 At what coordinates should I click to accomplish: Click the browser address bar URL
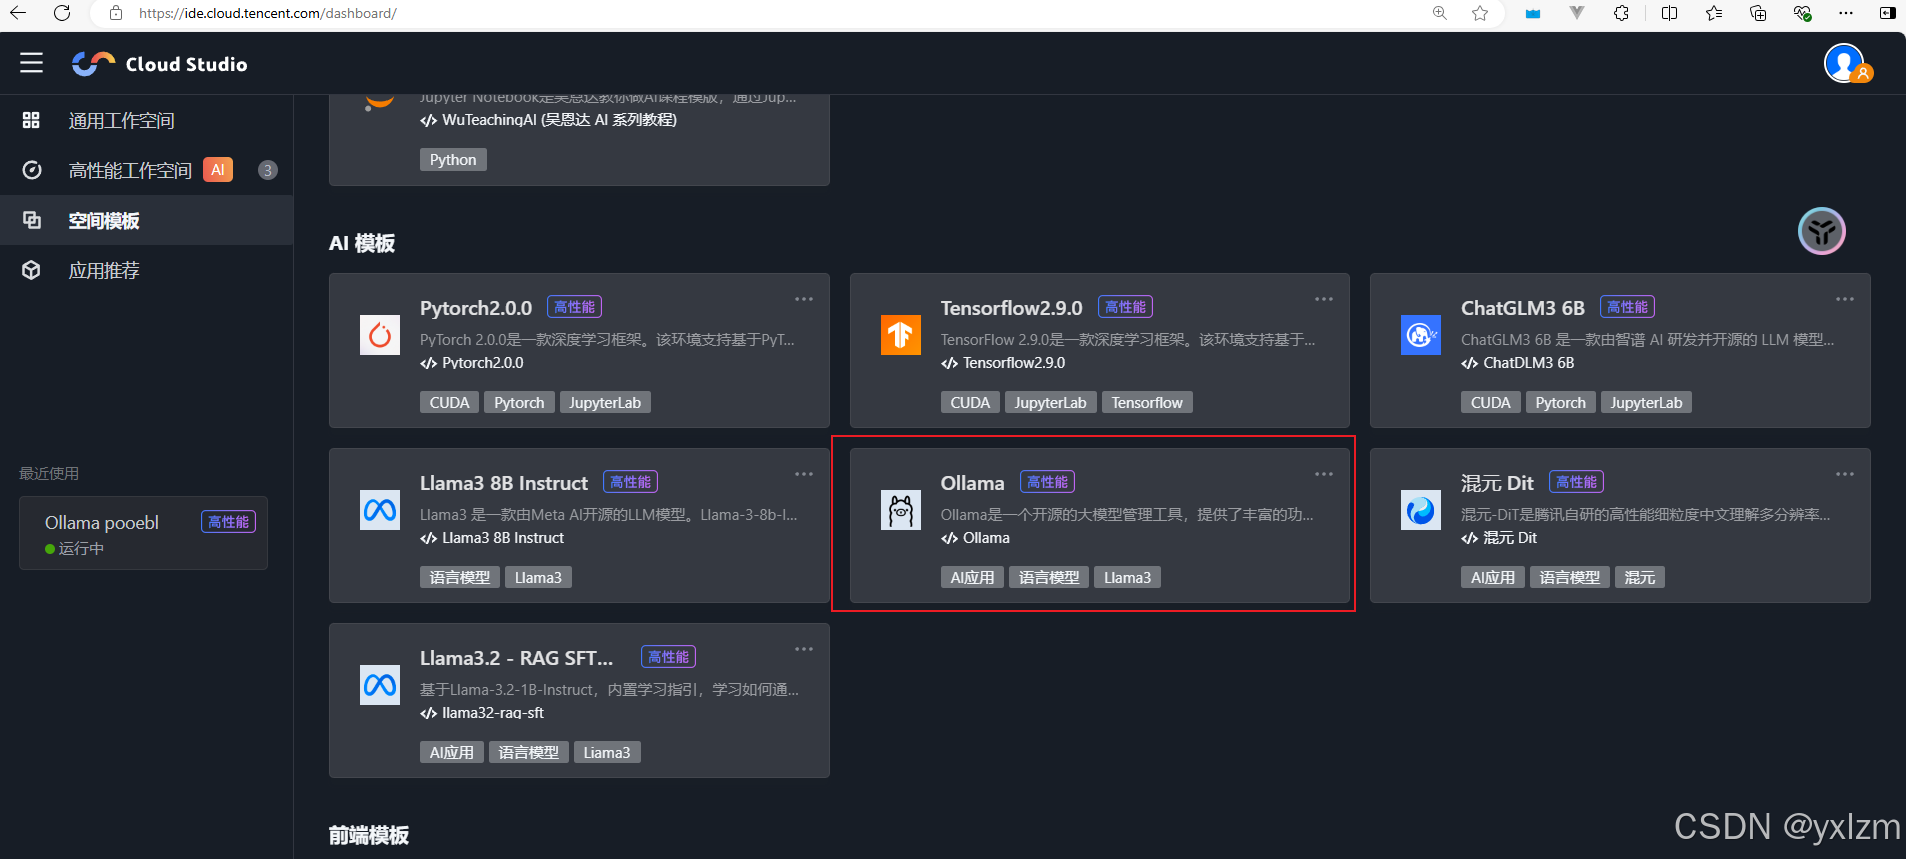click(268, 13)
